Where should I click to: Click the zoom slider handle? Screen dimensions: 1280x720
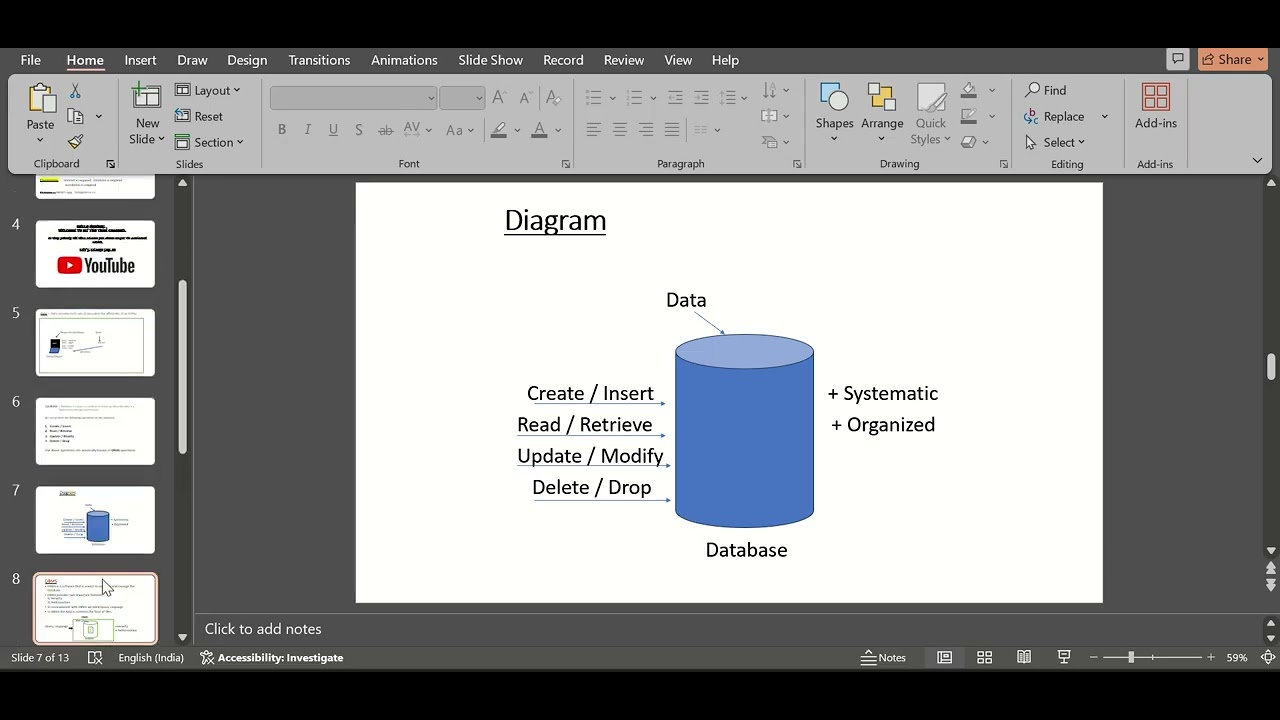(1131, 657)
